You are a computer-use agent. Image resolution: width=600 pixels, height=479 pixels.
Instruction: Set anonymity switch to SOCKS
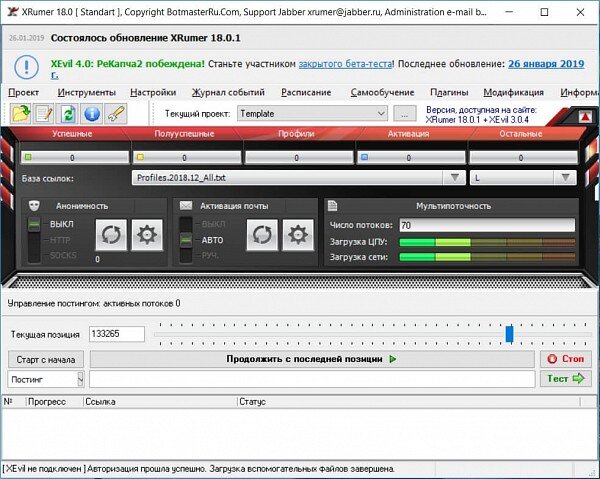63,255
